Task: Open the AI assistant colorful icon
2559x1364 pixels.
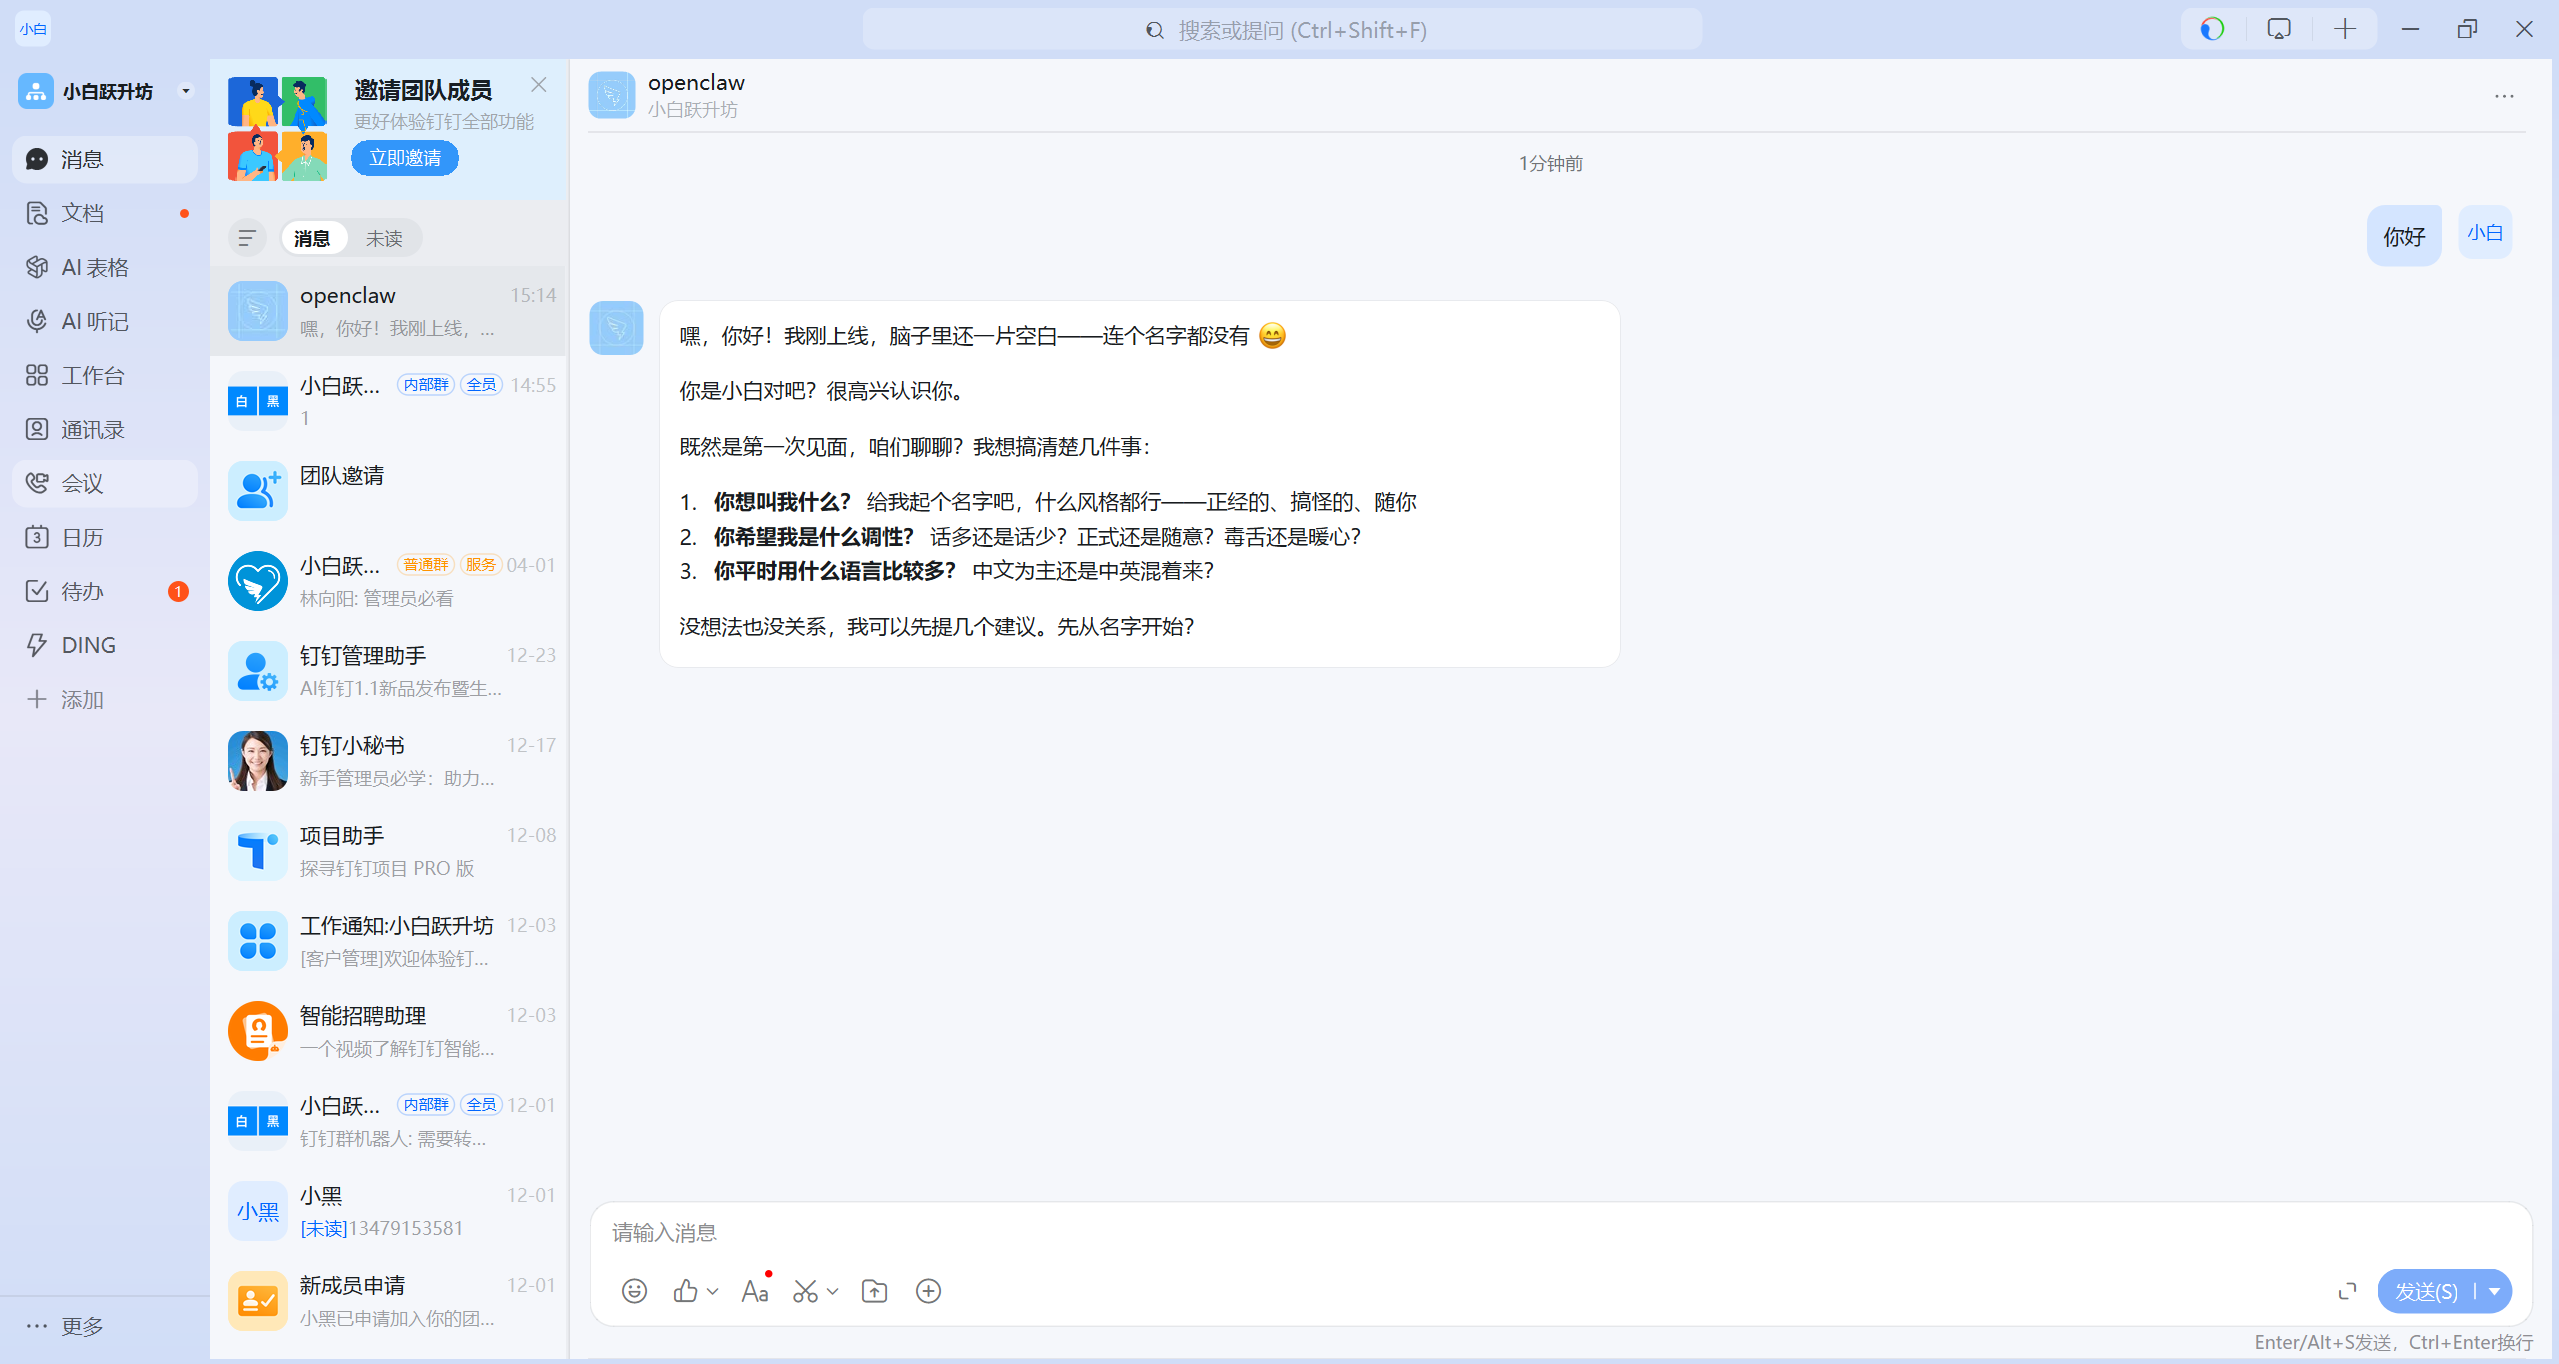Action: [2212, 29]
